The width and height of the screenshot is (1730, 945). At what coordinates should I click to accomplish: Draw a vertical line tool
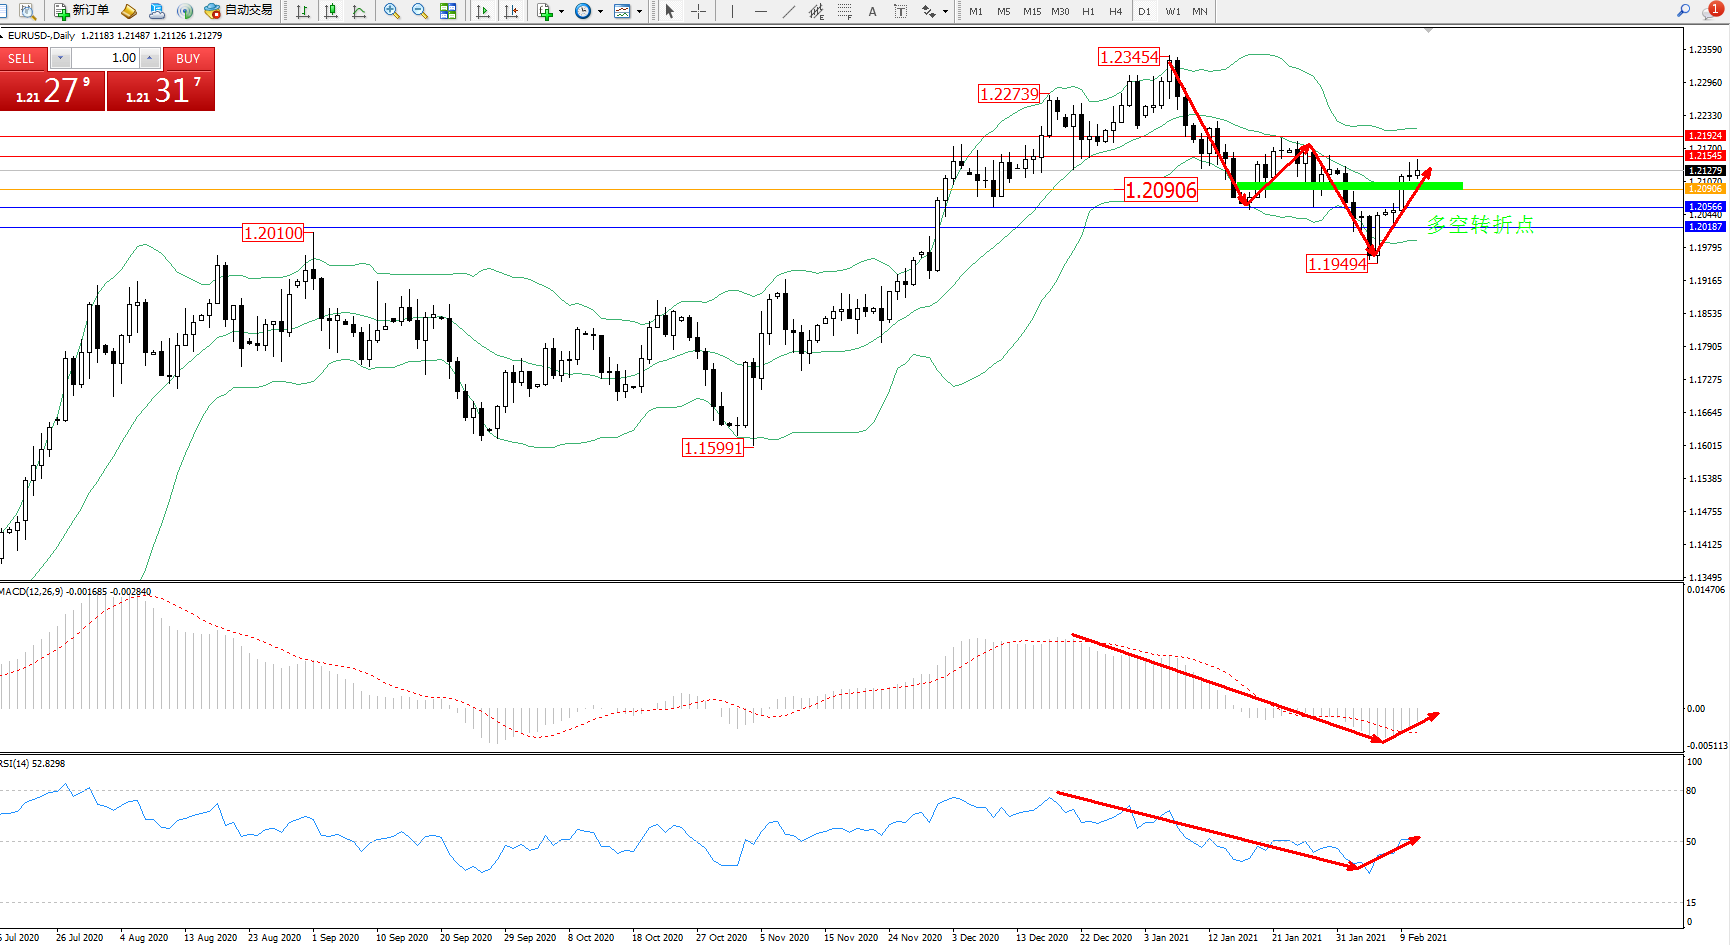click(x=732, y=11)
